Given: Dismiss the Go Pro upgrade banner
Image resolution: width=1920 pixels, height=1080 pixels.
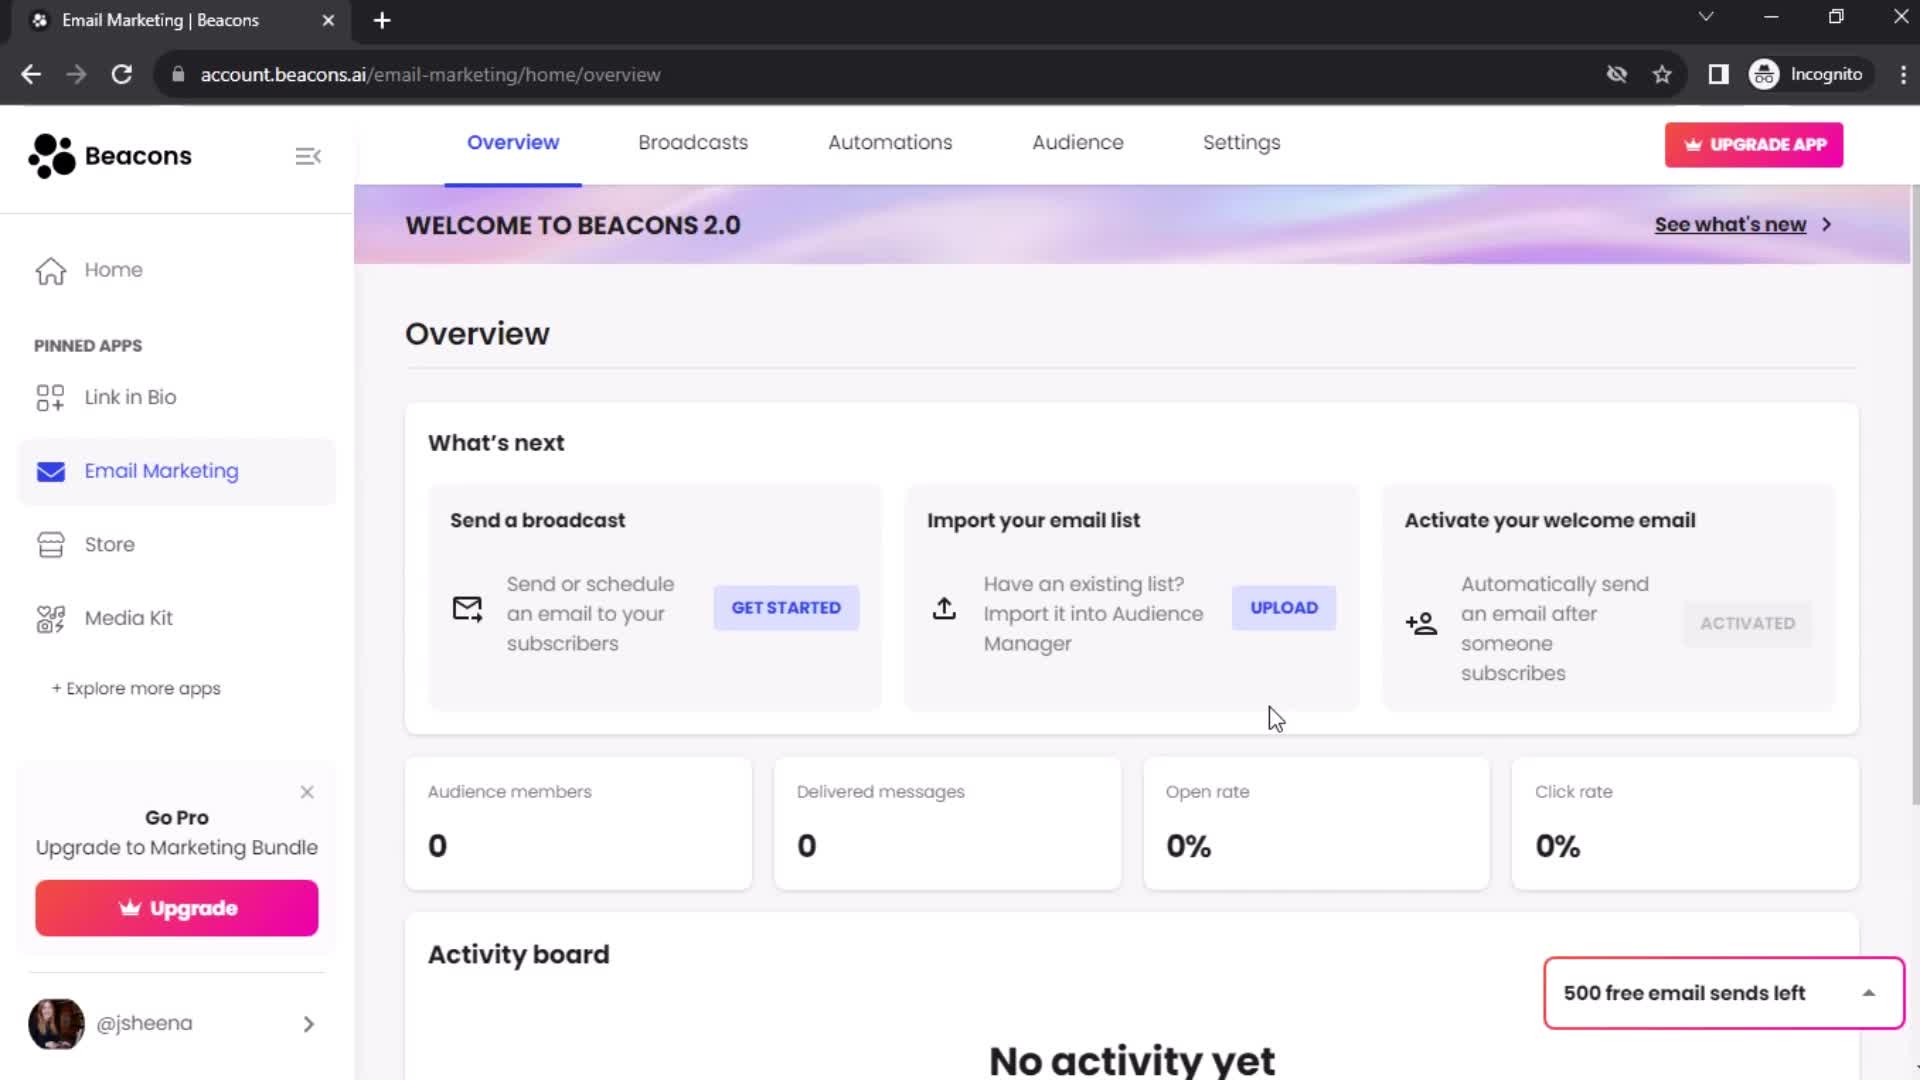Looking at the screenshot, I should 306,790.
